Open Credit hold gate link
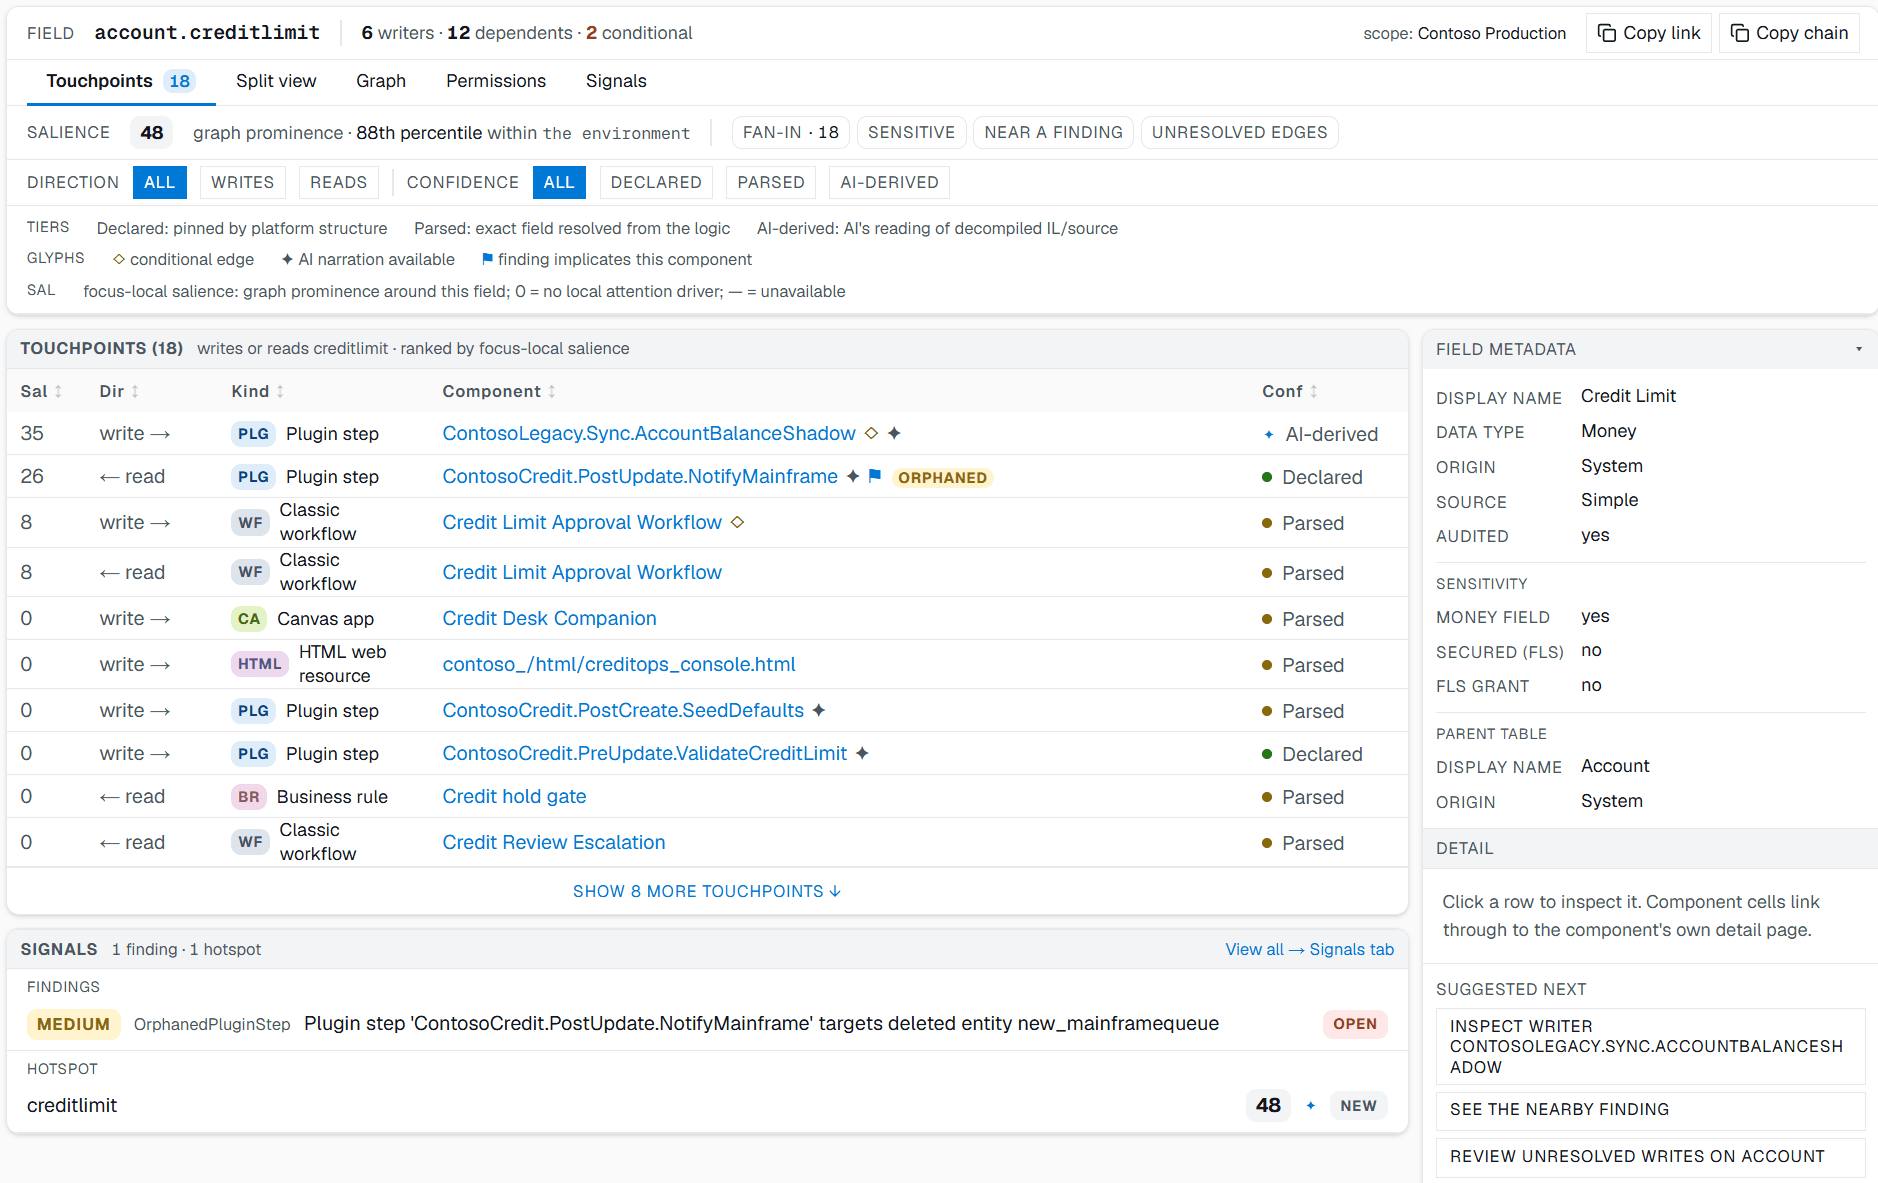 514,796
